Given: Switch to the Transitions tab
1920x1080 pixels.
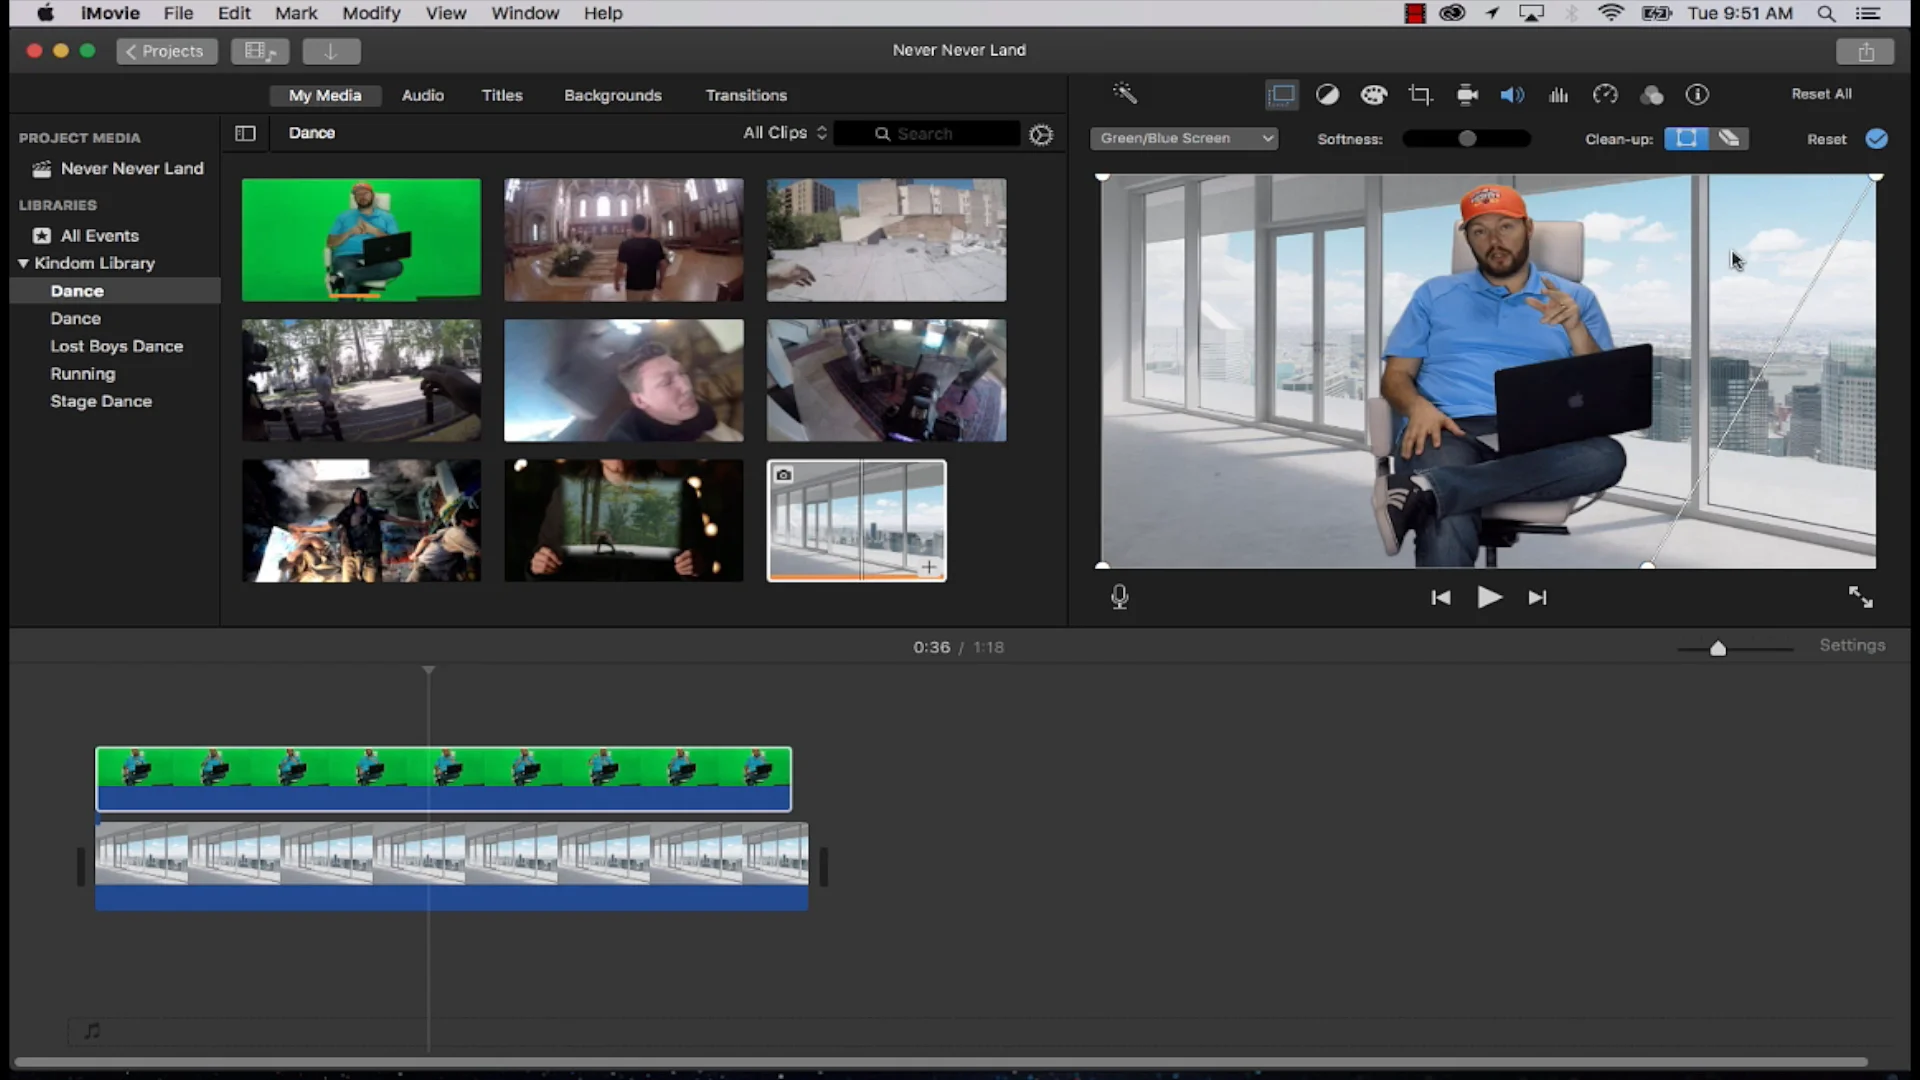Looking at the screenshot, I should pyautogui.click(x=746, y=95).
